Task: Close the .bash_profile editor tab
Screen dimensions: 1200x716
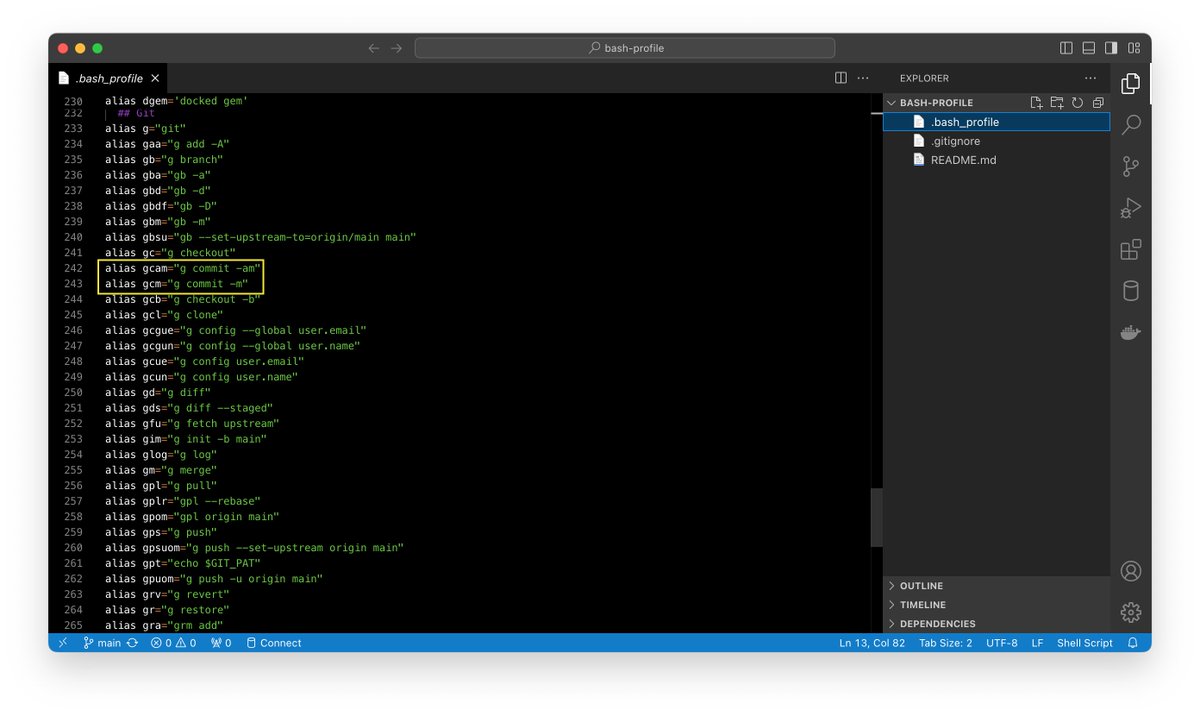Action: [157, 78]
